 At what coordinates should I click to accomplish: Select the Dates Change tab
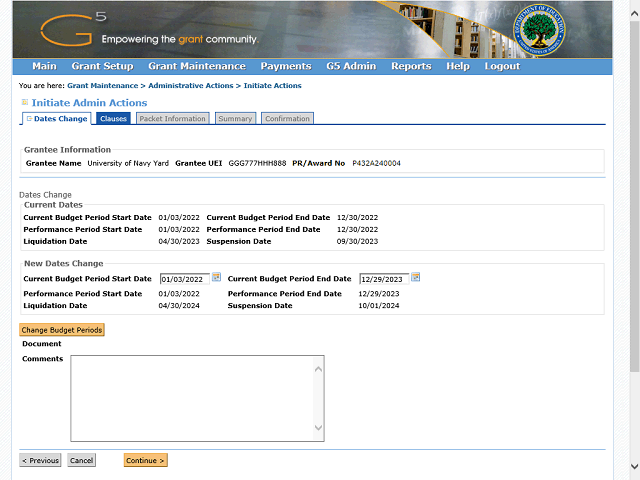click(x=56, y=118)
